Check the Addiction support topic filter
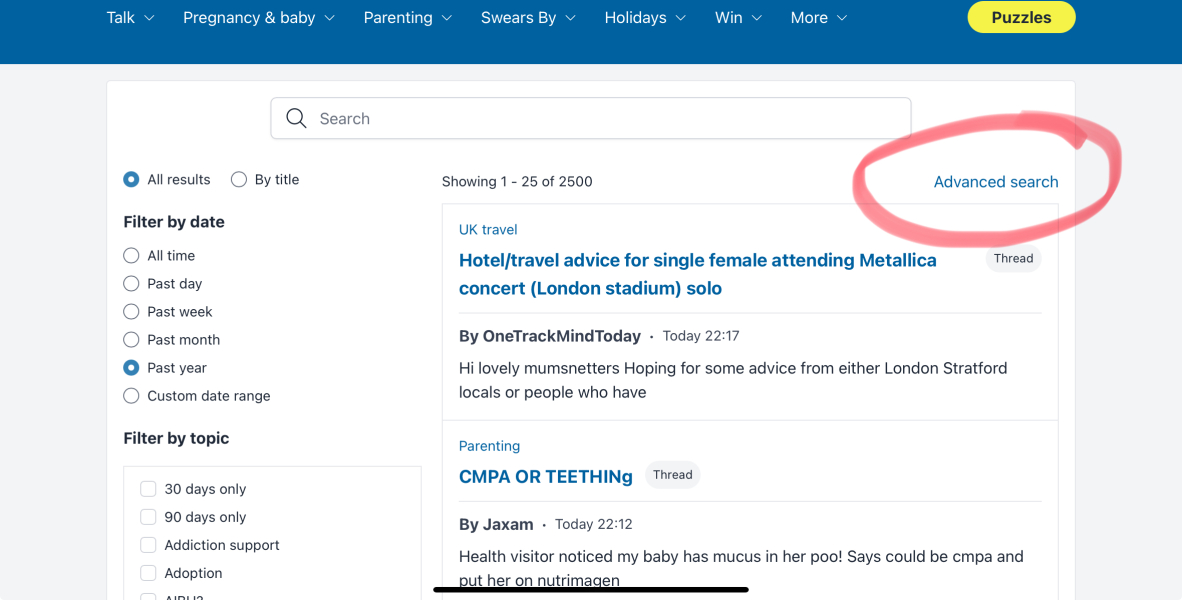Image resolution: width=1182 pixels, height=600 pixels. click(148, 545)
